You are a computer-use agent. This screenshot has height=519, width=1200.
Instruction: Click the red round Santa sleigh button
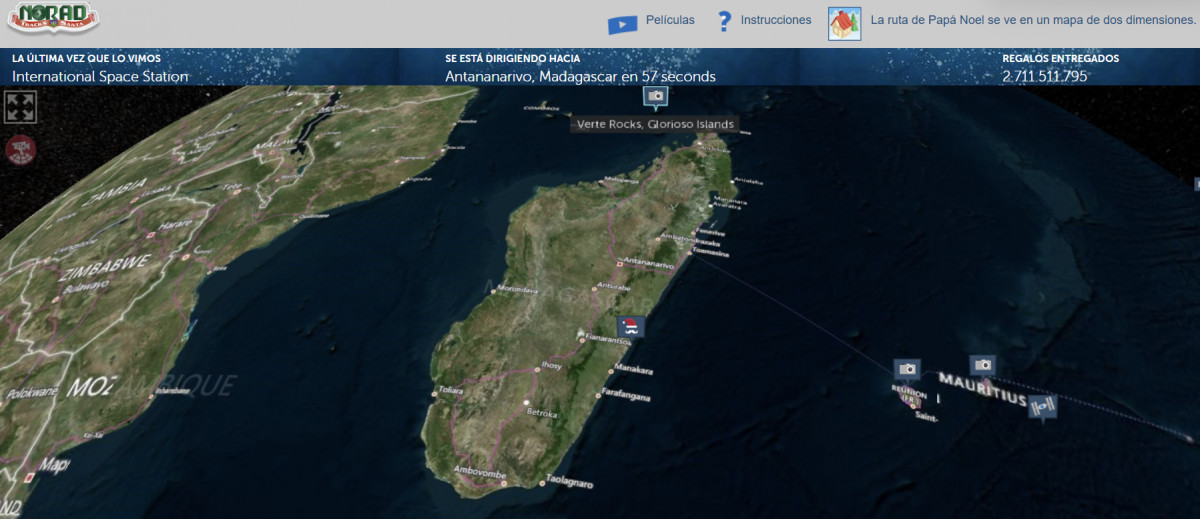(19, 150)
